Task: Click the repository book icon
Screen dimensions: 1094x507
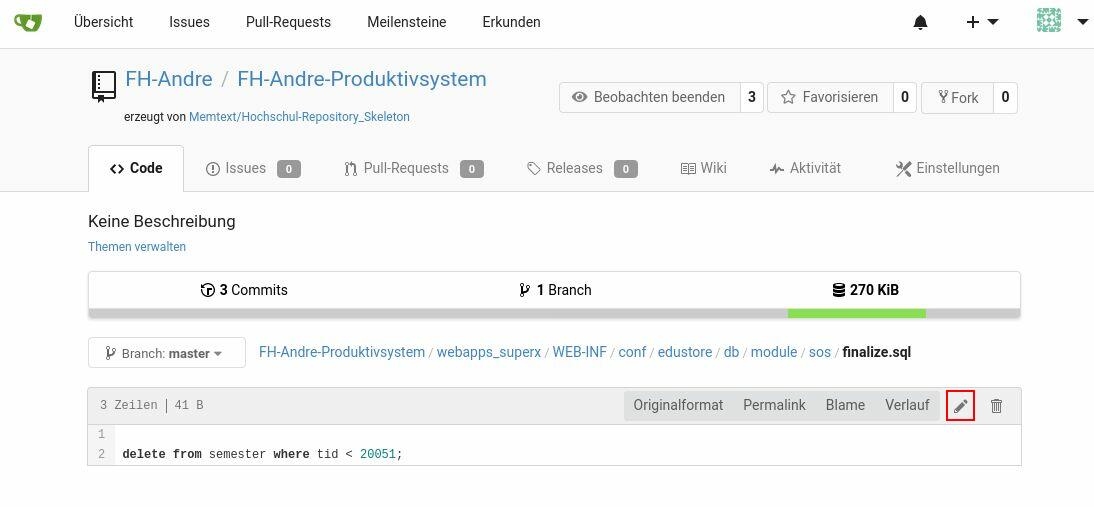Action: point(103,86)
